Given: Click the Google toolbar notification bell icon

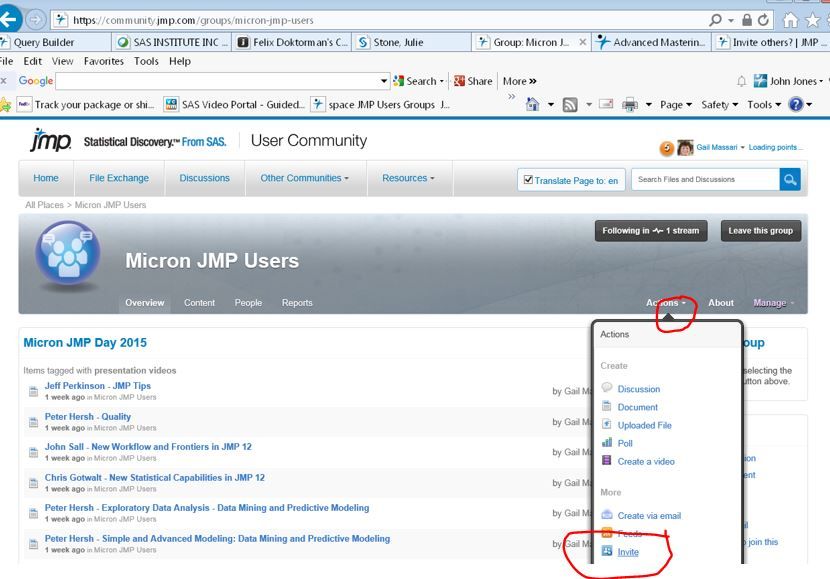Looking at the screenshot, I should [742, 81].
